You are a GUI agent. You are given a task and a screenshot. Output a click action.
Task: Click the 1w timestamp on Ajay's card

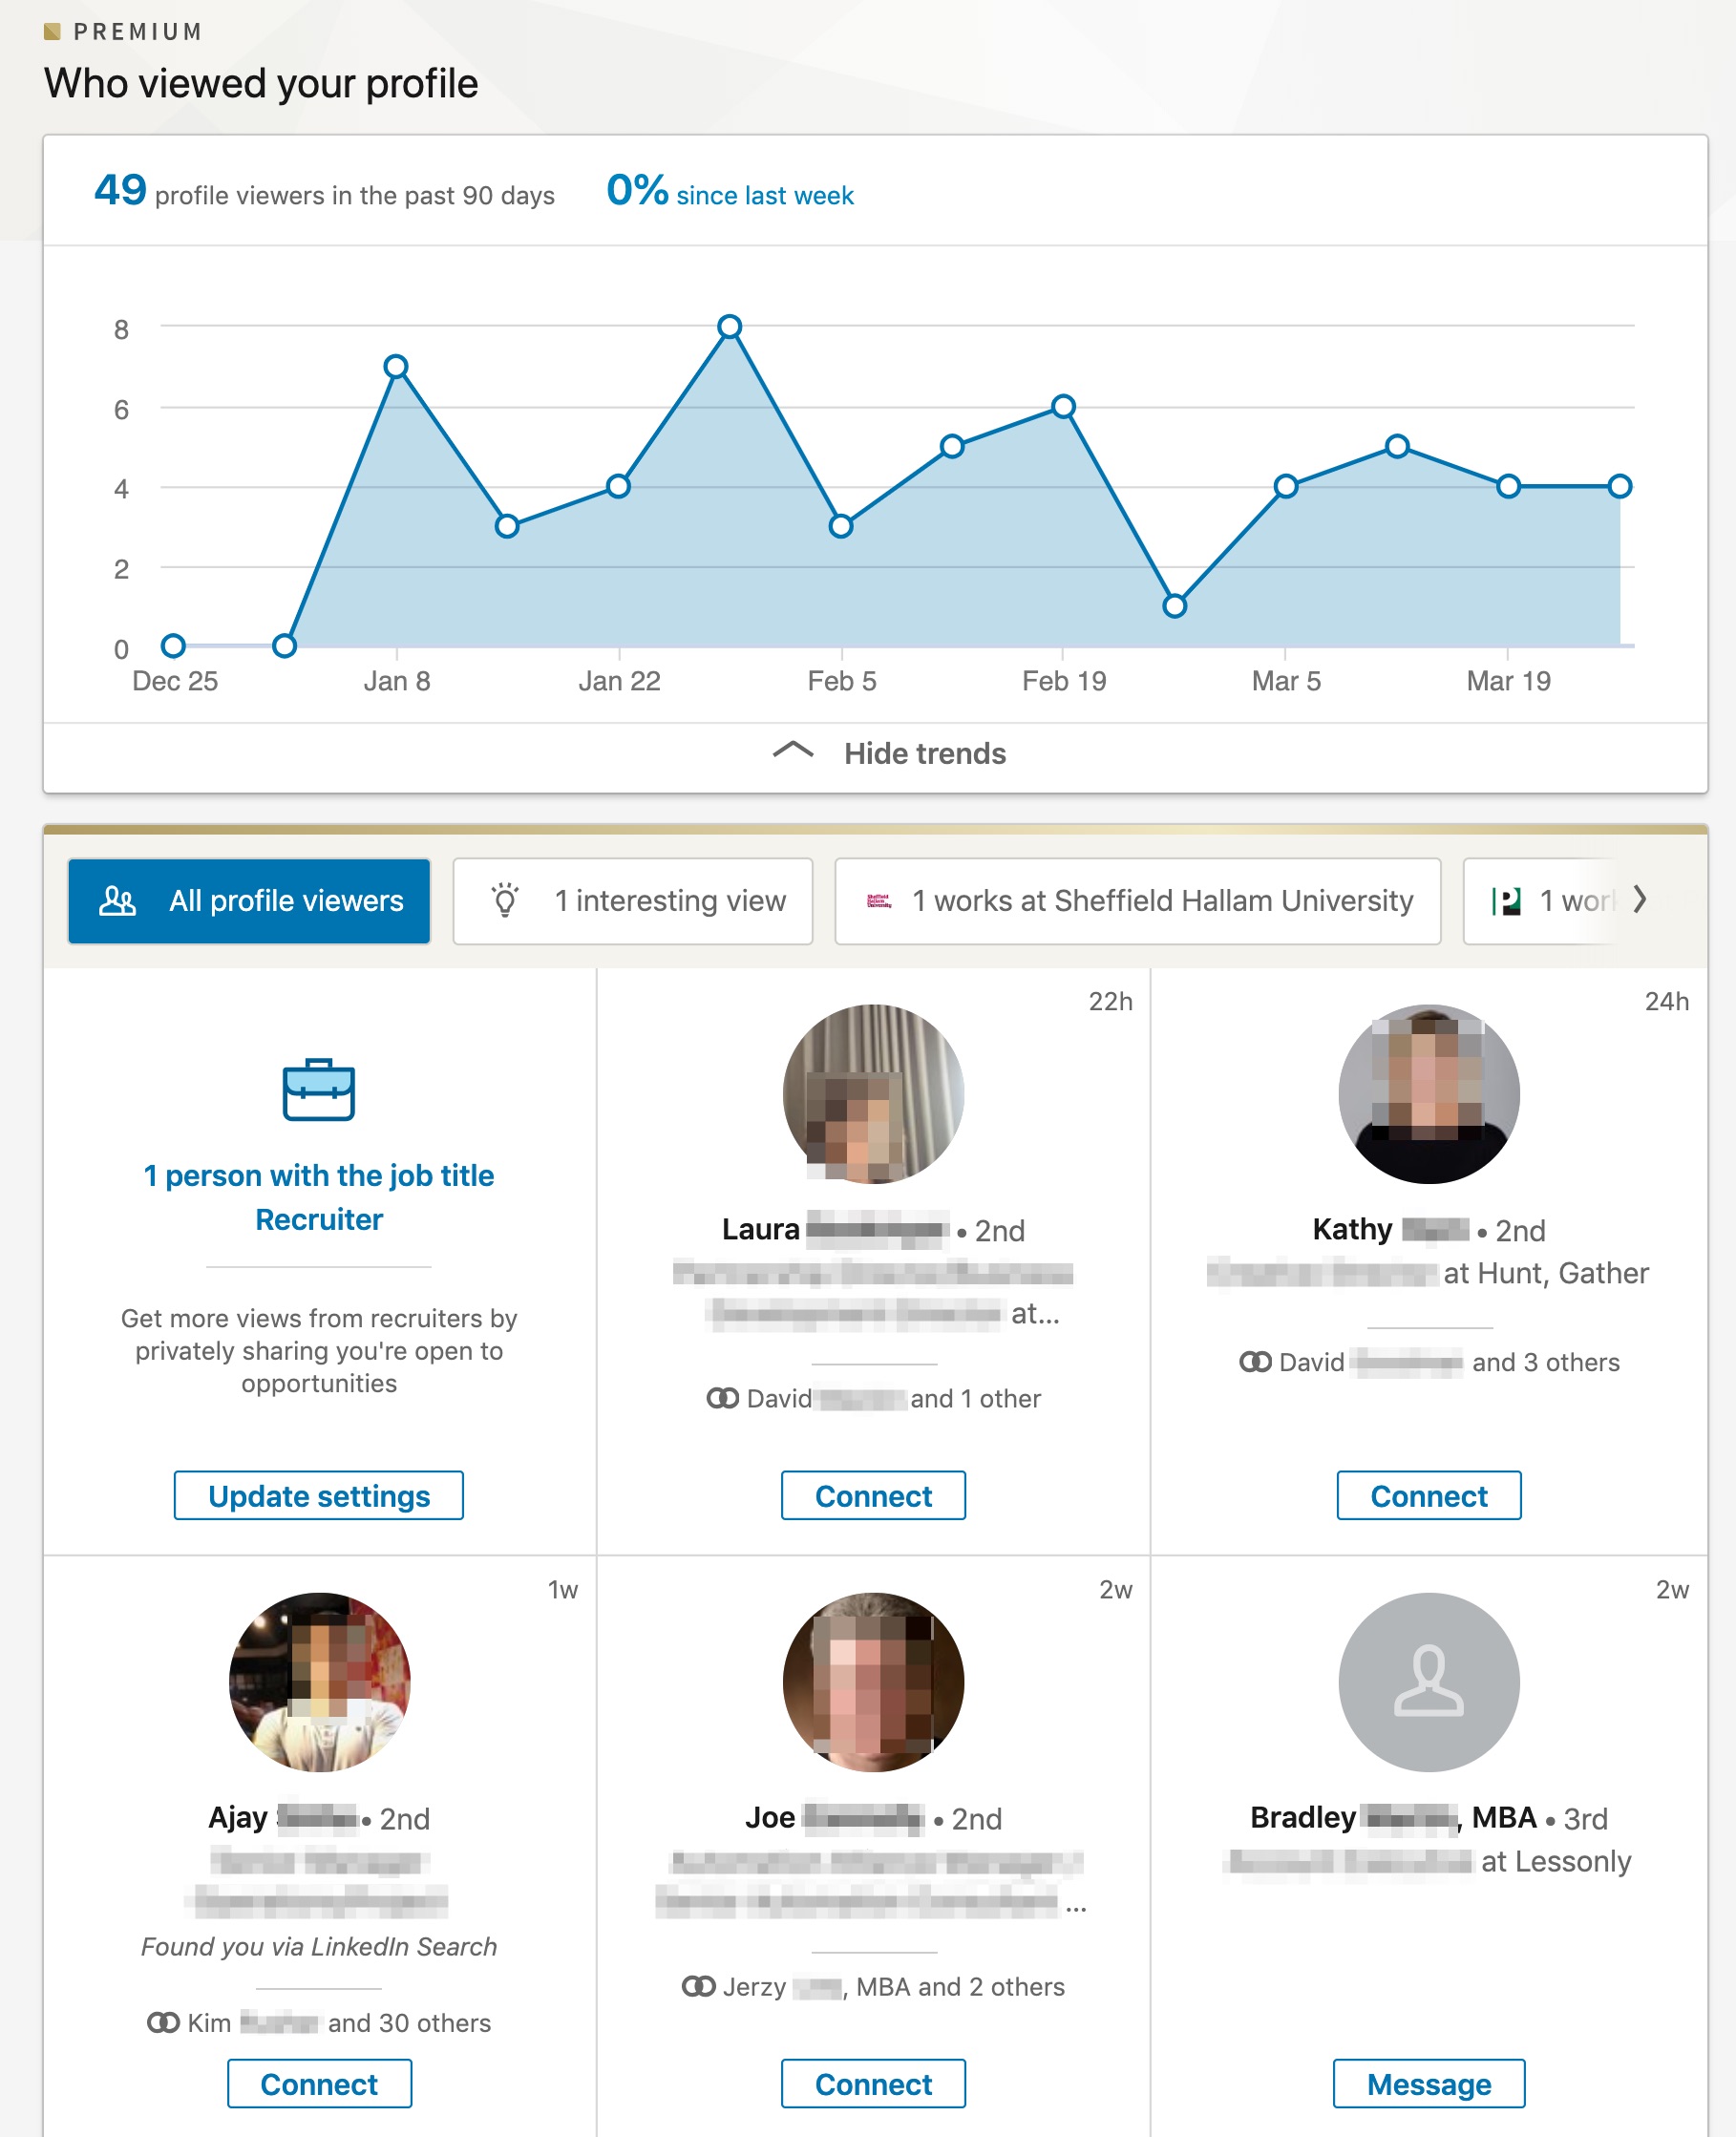tap(562, 1589)
